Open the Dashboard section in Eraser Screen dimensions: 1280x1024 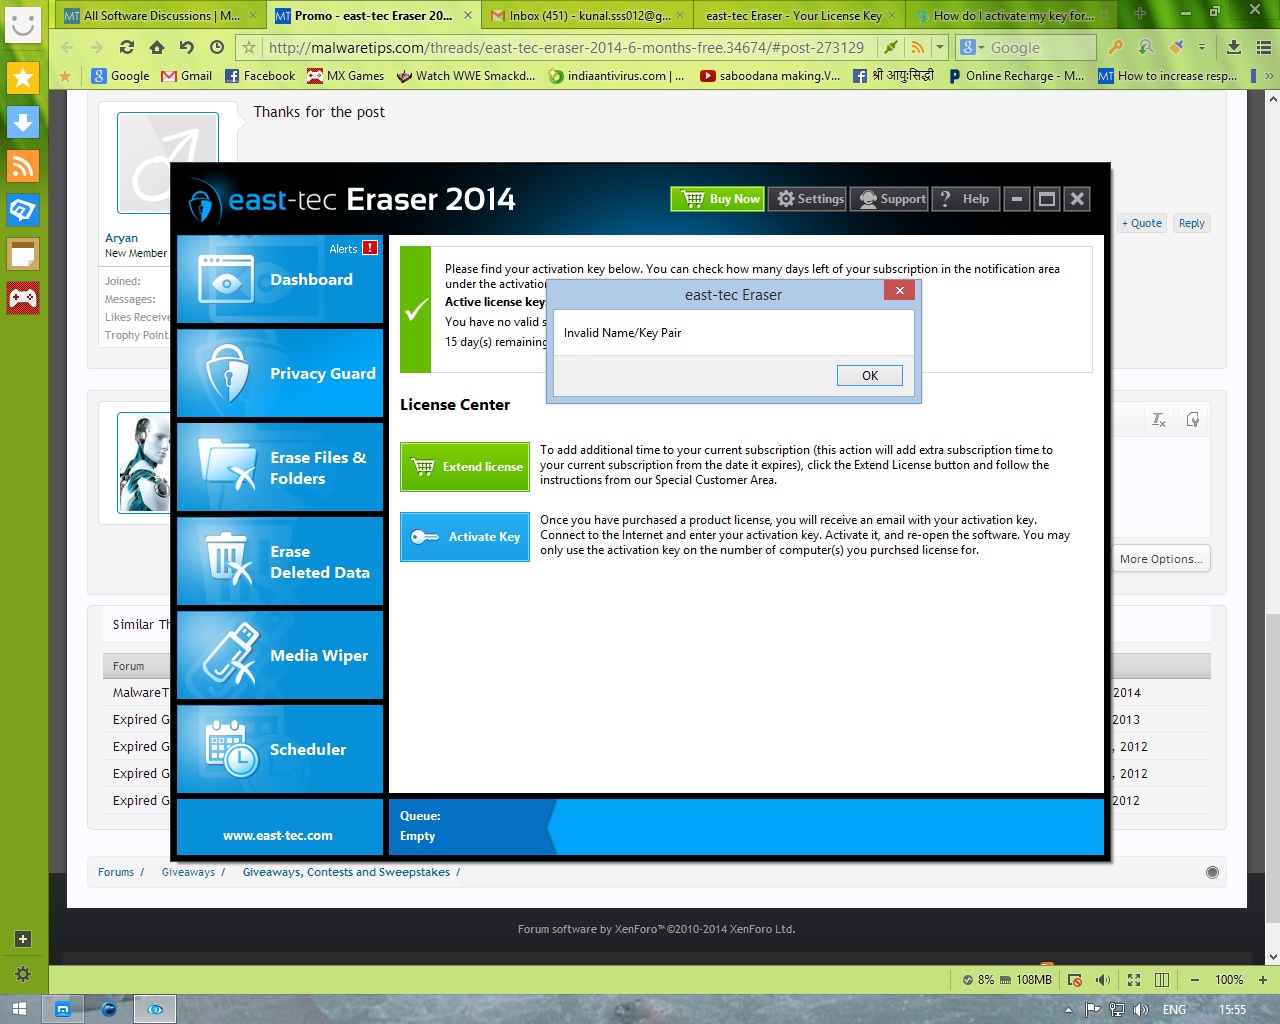(280, 279)
